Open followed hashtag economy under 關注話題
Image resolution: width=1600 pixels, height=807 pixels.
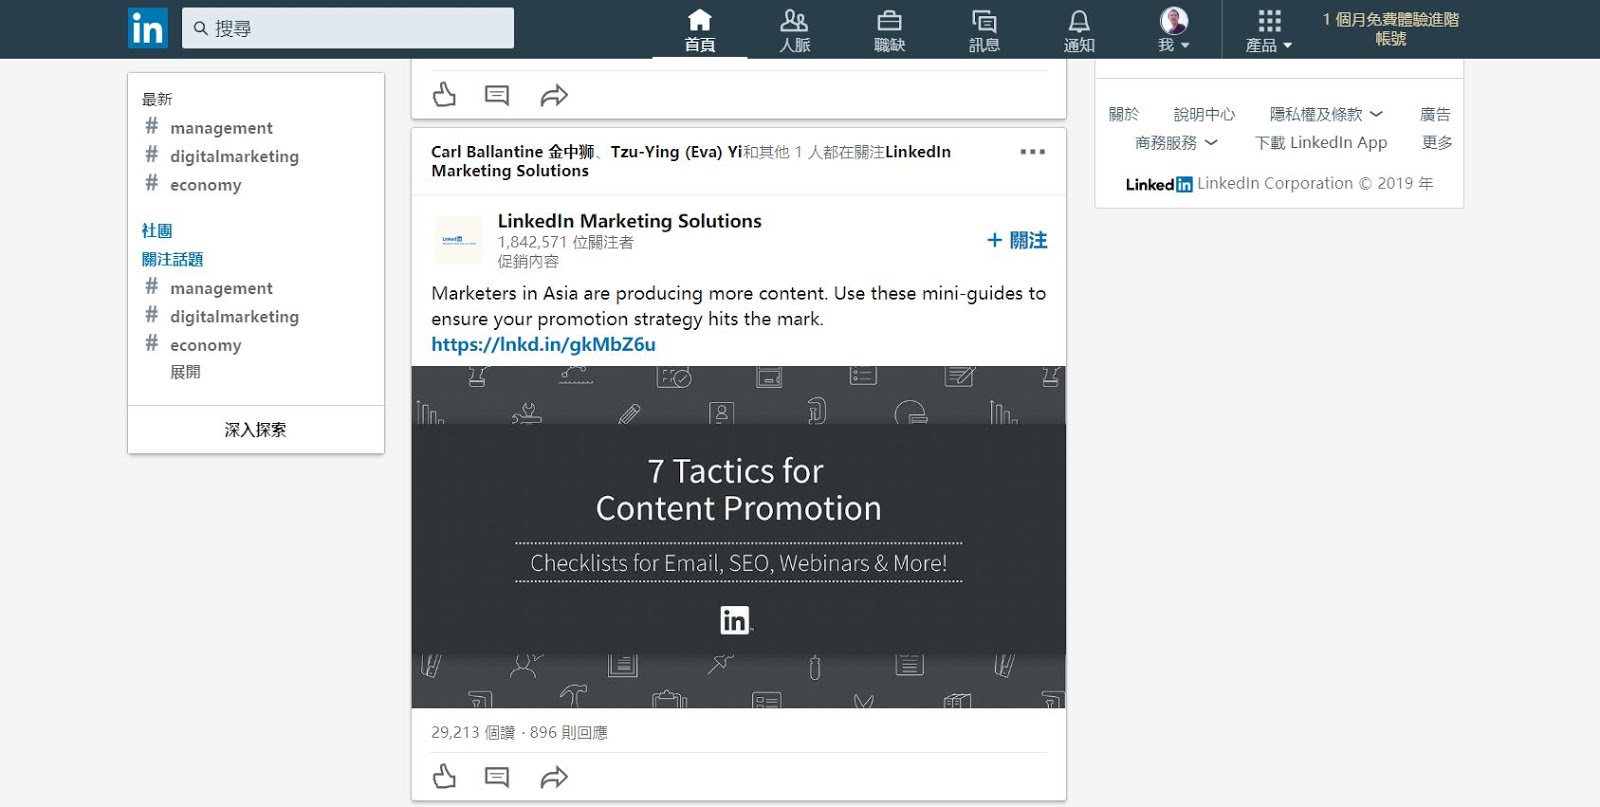[x=205, y=345]
